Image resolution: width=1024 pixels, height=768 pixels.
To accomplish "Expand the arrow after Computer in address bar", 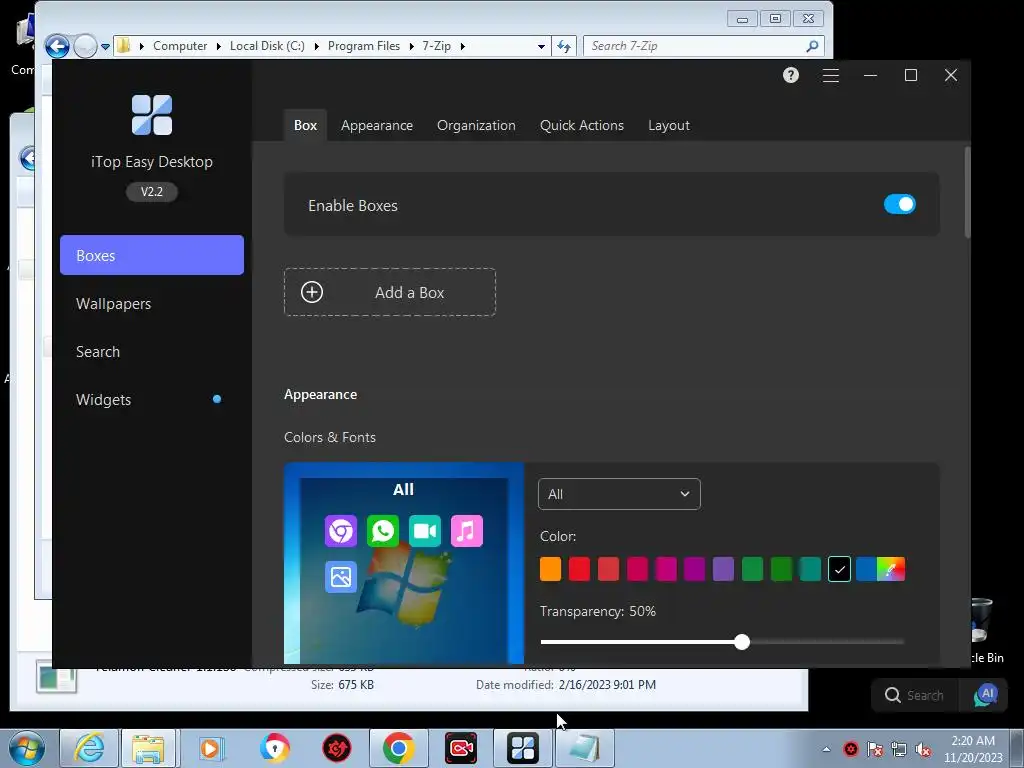I will tap(218, 46).
